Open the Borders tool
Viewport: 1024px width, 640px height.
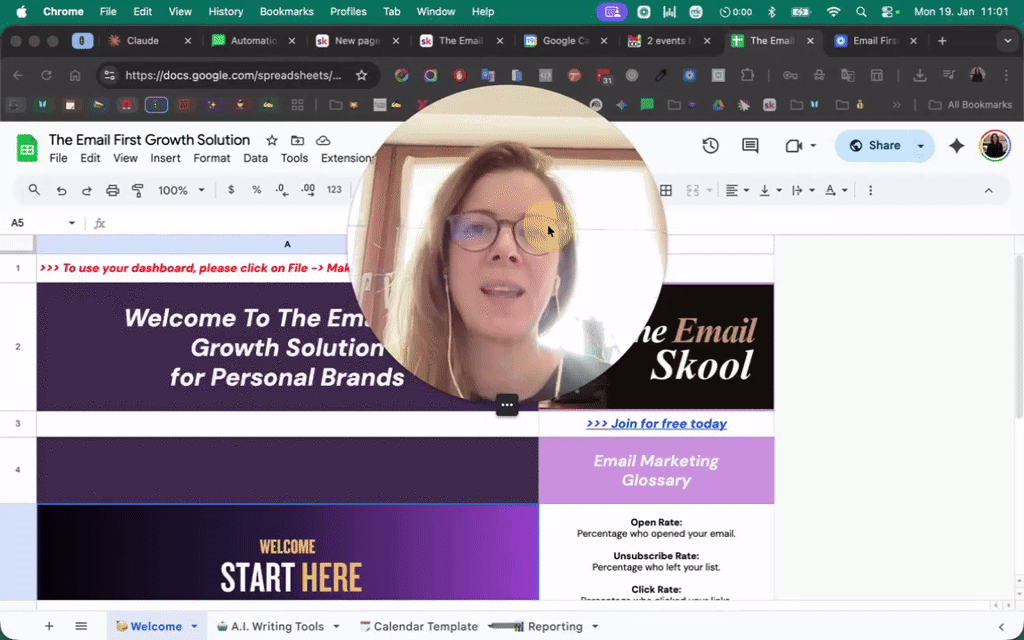(x=666, y=190)
